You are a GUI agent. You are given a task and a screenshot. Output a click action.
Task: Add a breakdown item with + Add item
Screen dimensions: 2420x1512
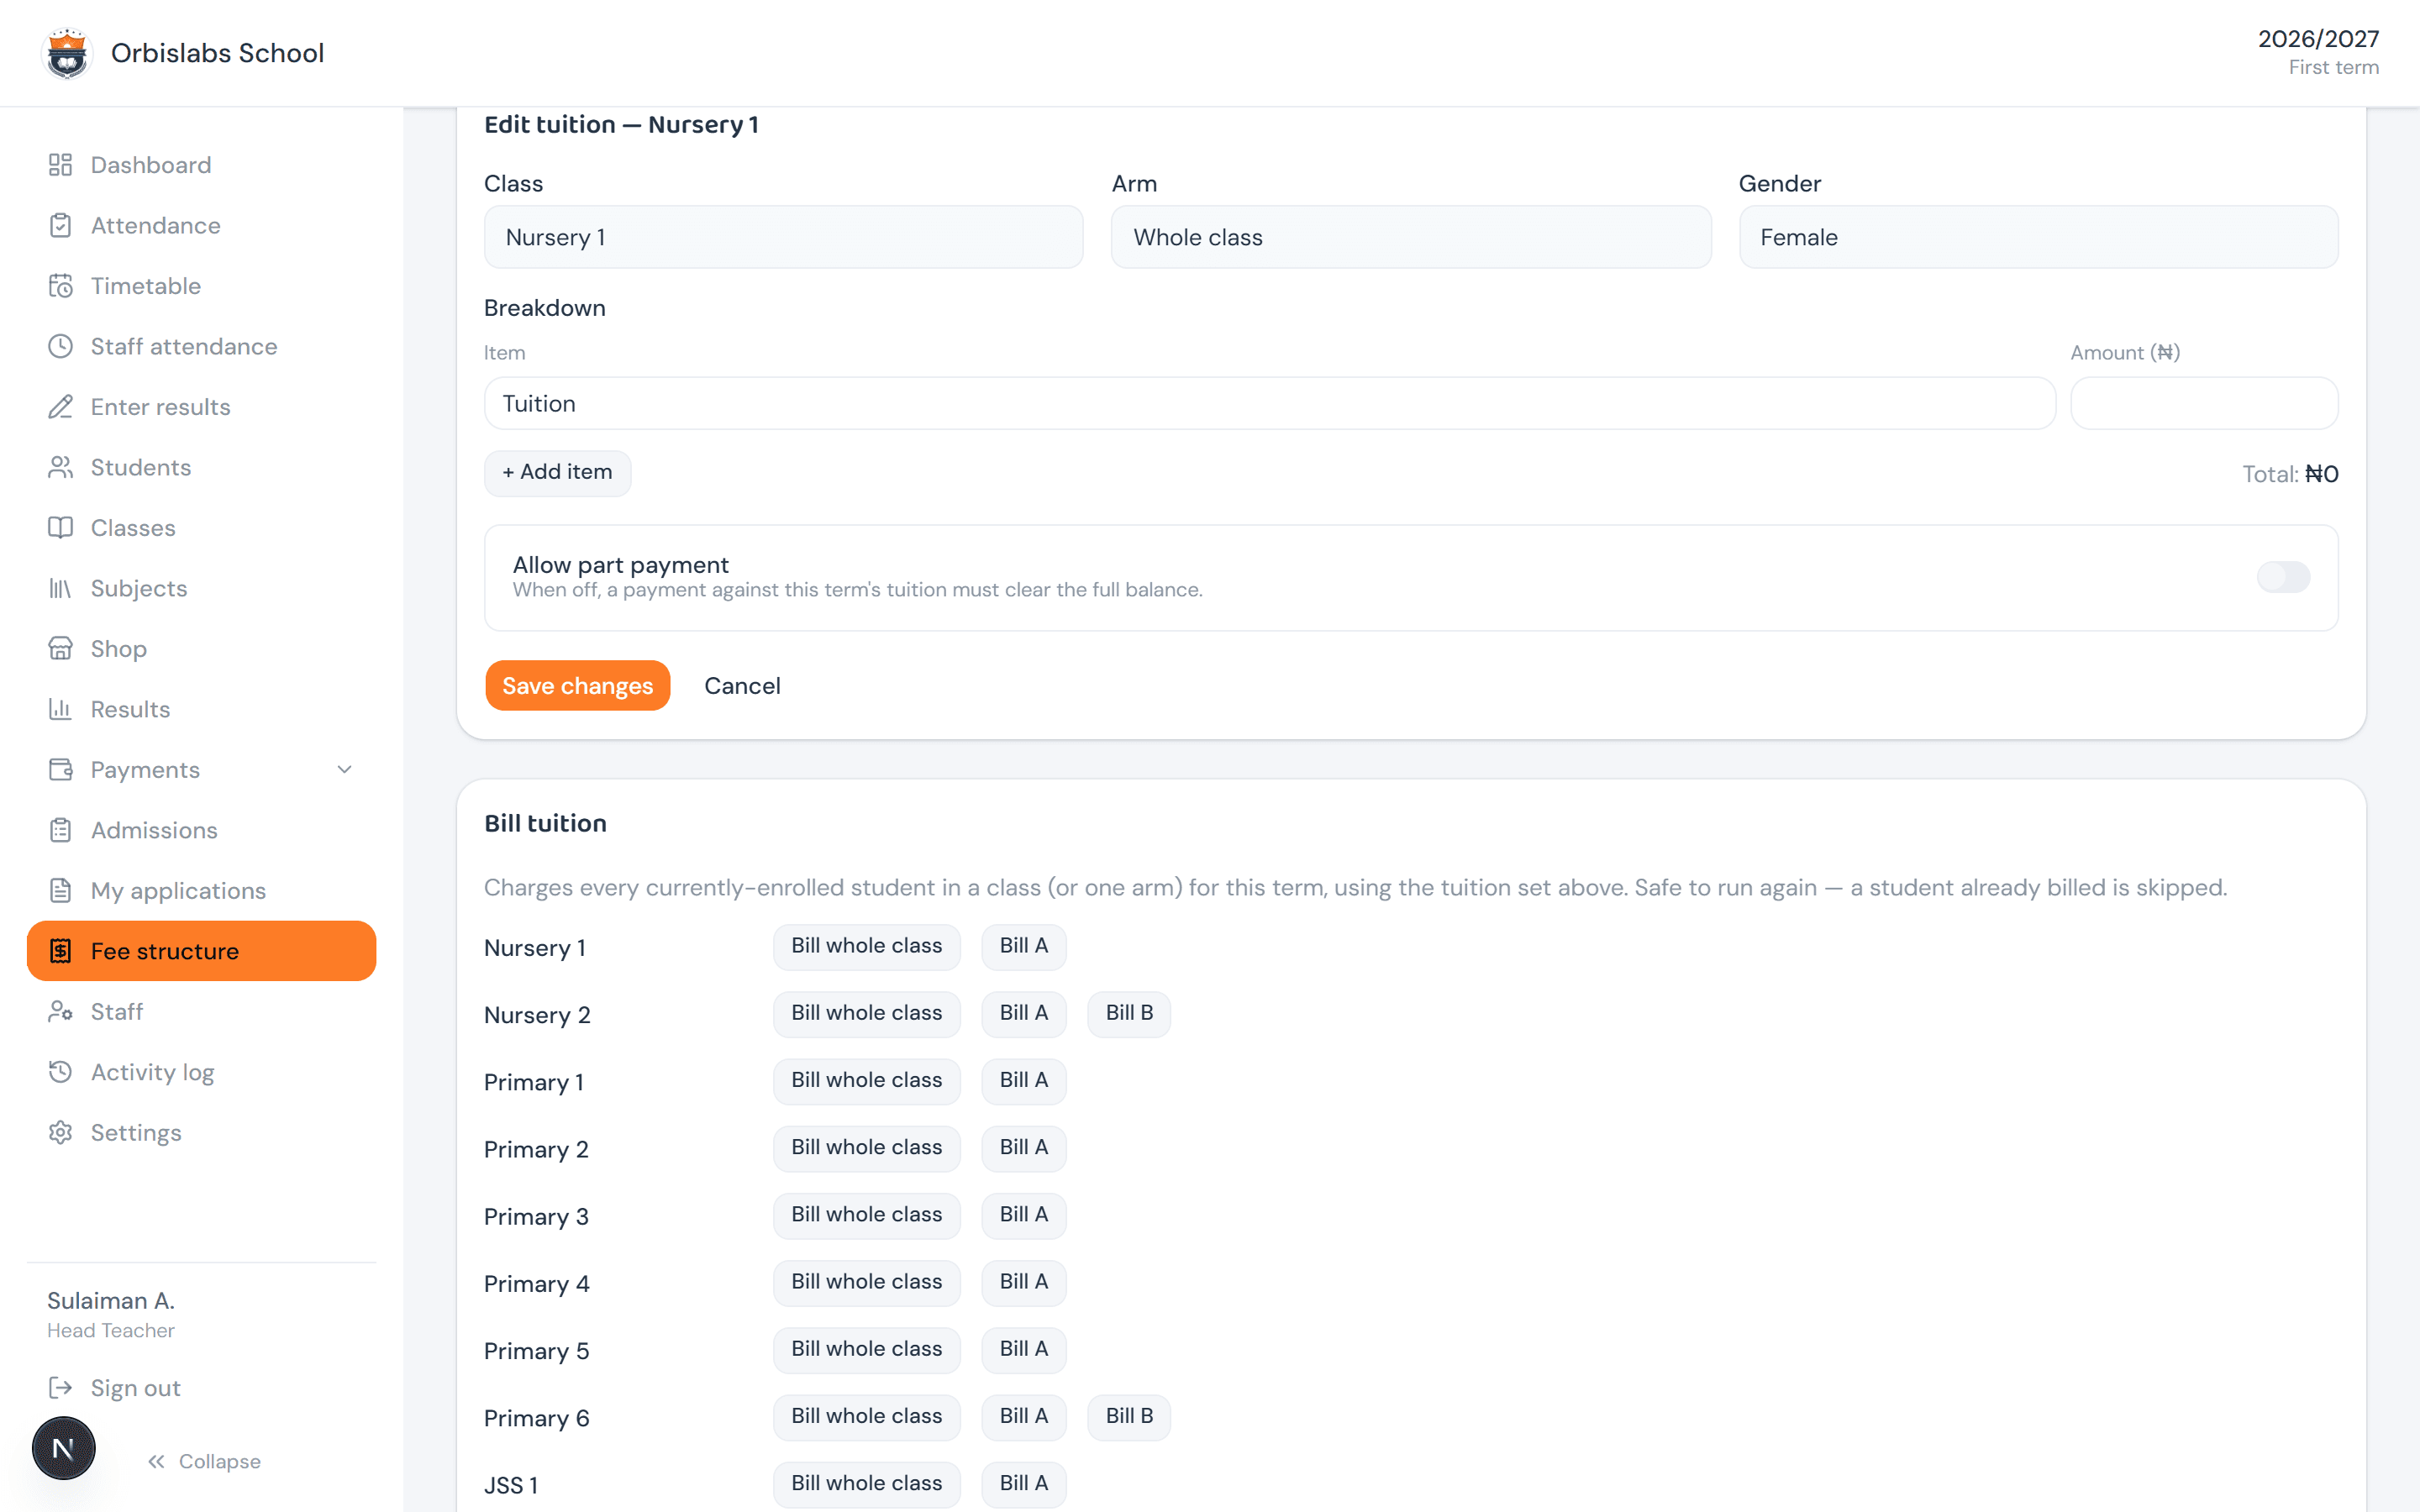(557, 472)
